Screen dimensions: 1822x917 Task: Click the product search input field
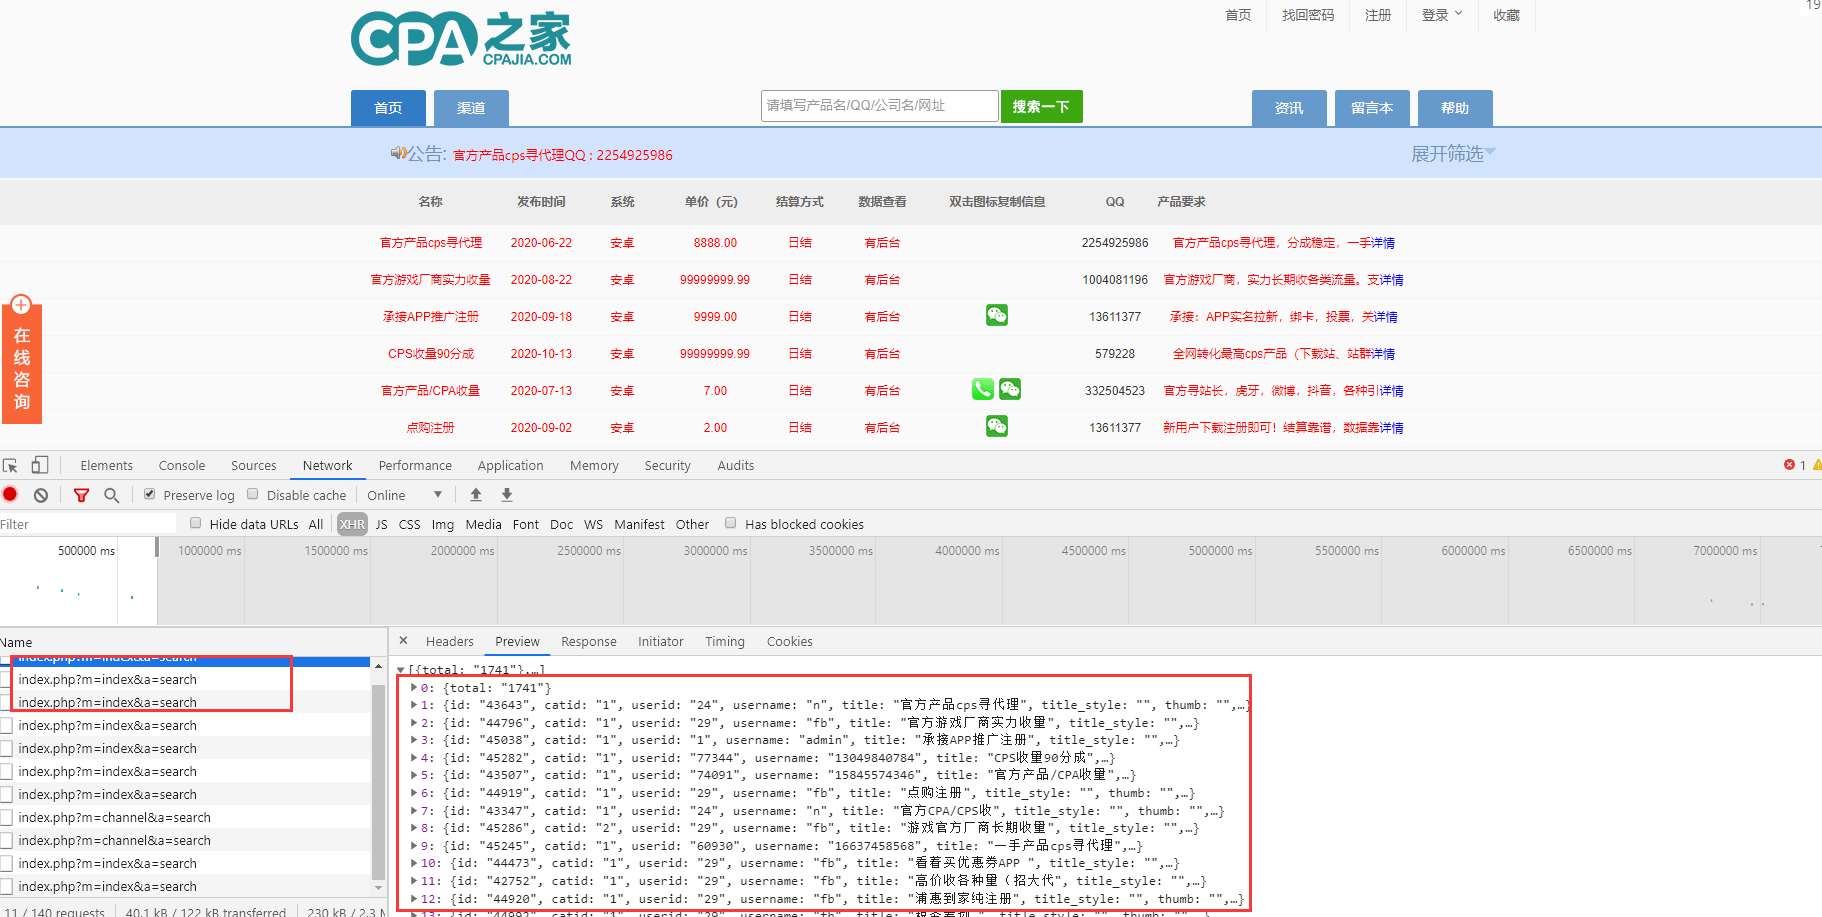[879, 105]
